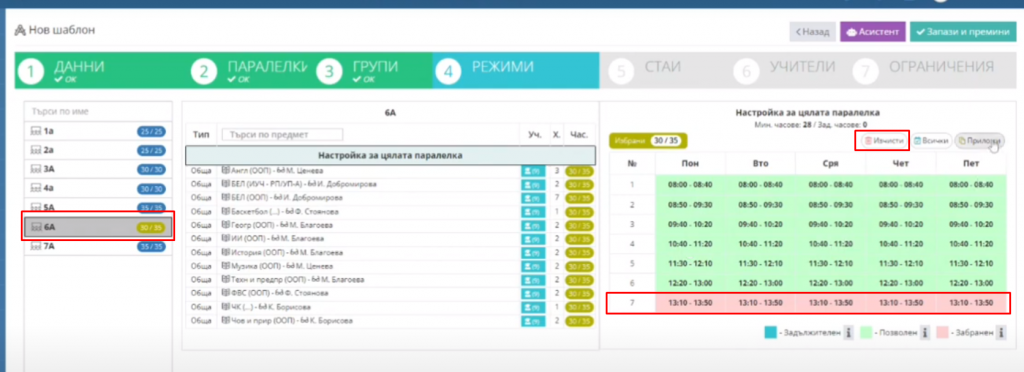Screen dimensions: 1024x372
Task: Go to step 5 СТАИ tab
Action: pos(662,70)
